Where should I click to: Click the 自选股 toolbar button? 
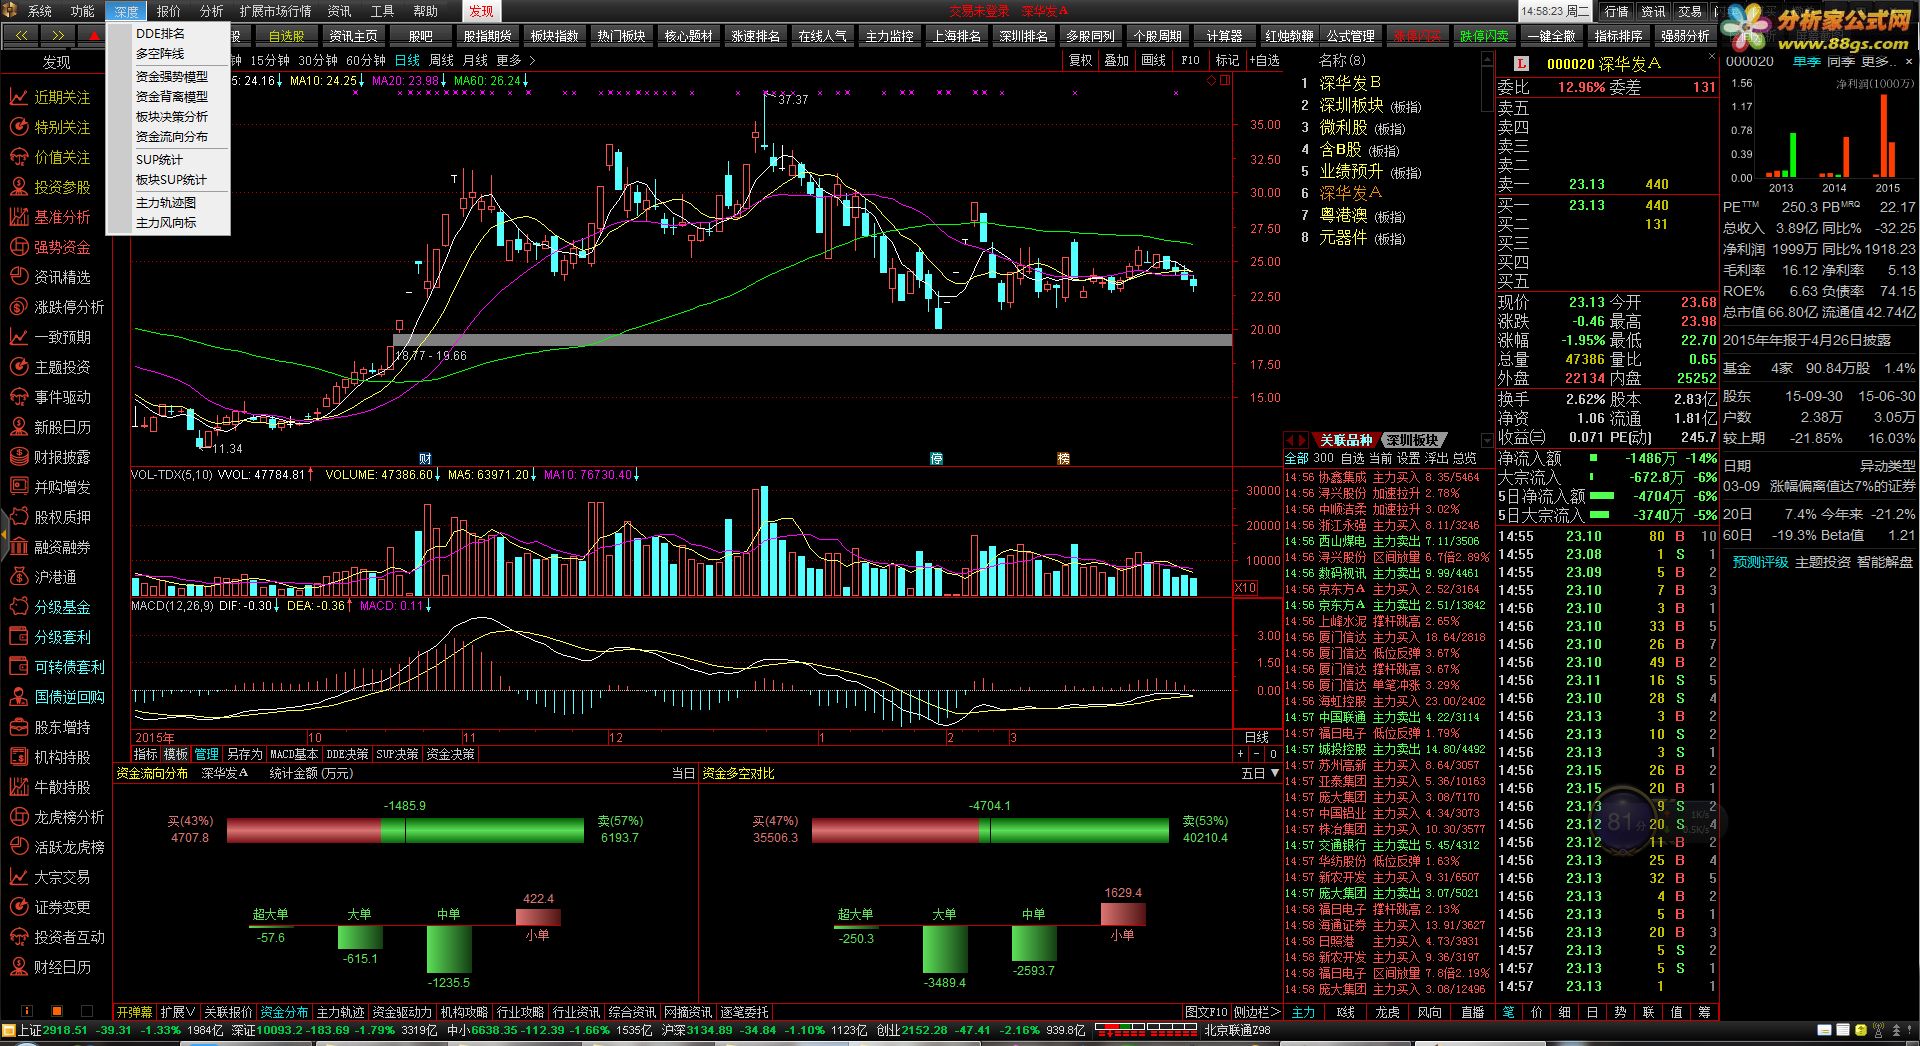click(x=287, y=36)
